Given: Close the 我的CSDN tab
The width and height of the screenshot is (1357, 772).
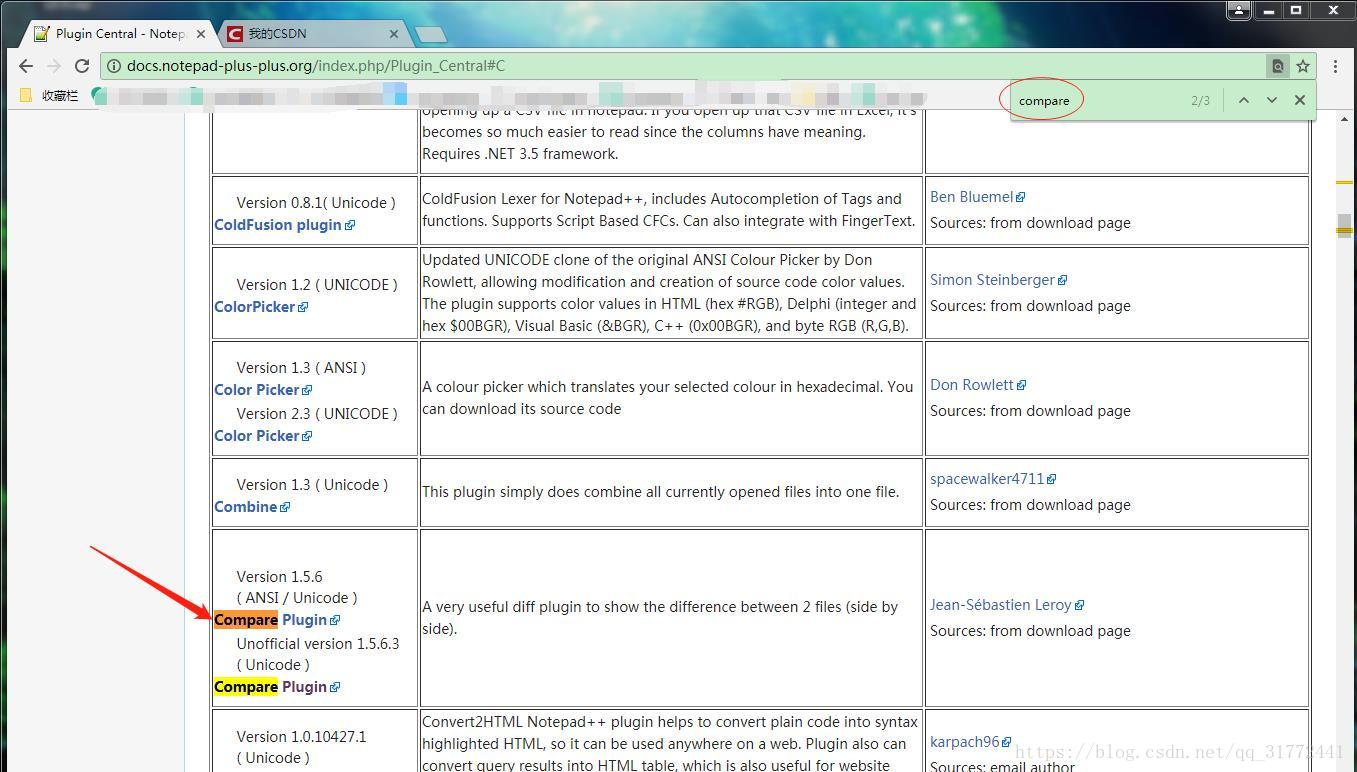Looking at the screenshot, I should (393, 33).
